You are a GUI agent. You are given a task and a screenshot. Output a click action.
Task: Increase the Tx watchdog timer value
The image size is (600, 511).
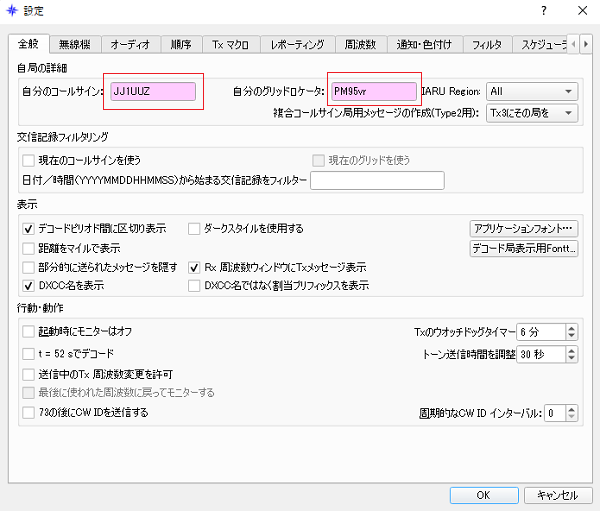tap(572, 328)
